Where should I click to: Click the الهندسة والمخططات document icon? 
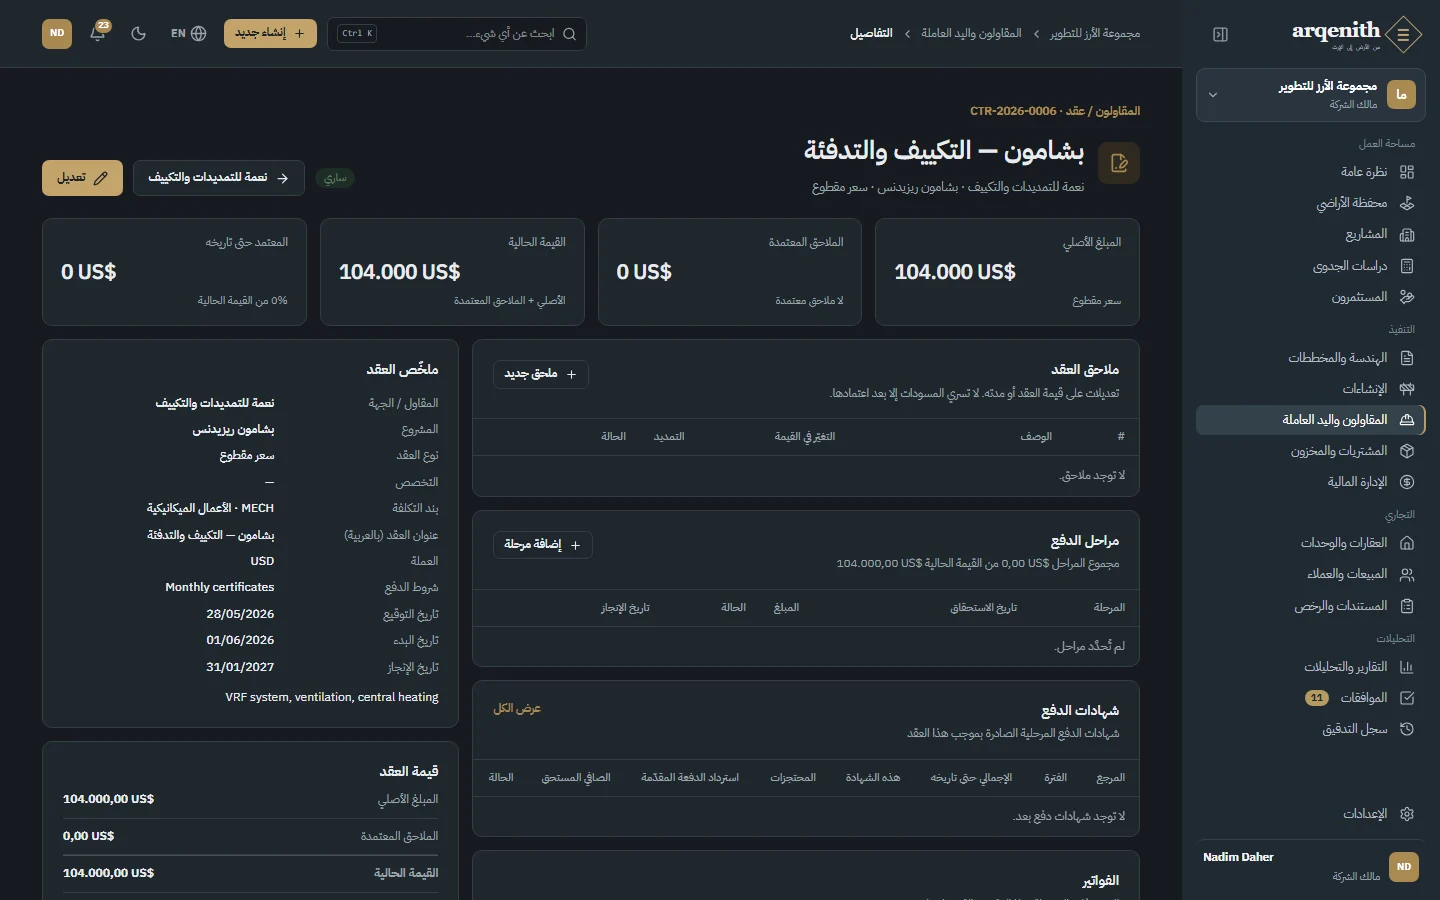(x=1407, y=358)
